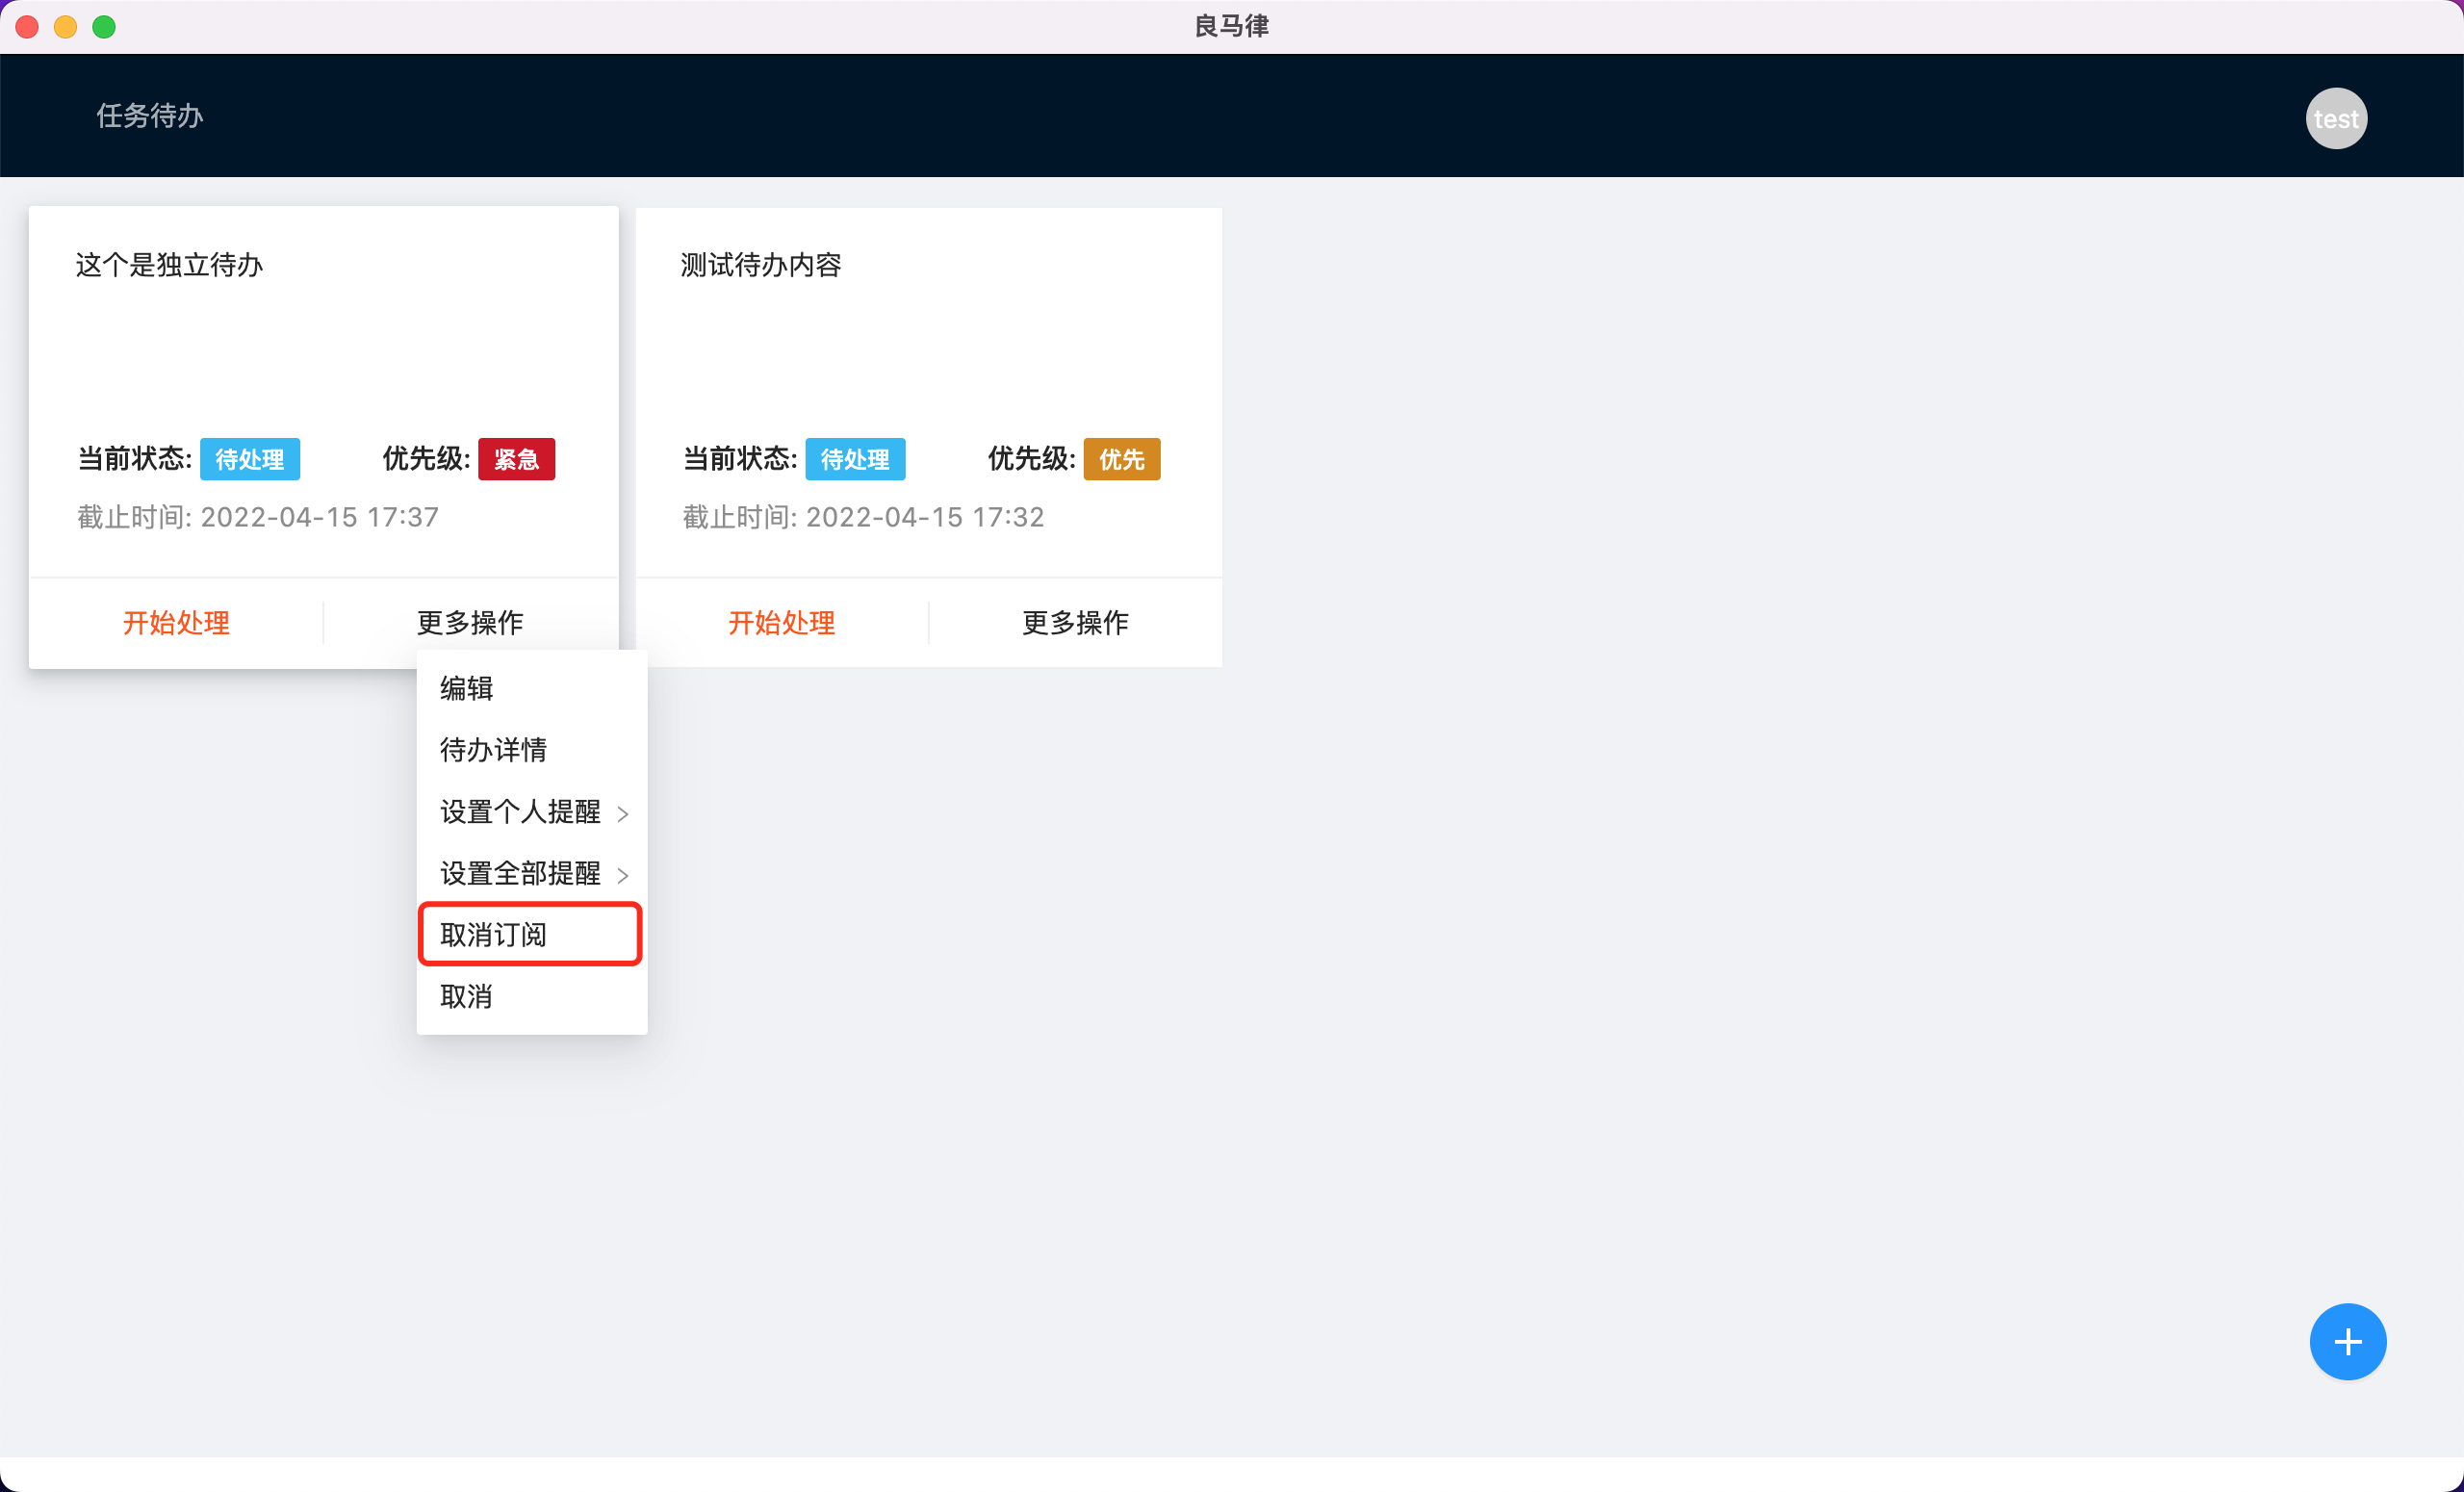Choose 编辑 from the dropdown menu
The image size is (2464, 1492).
tap(467, 688)
